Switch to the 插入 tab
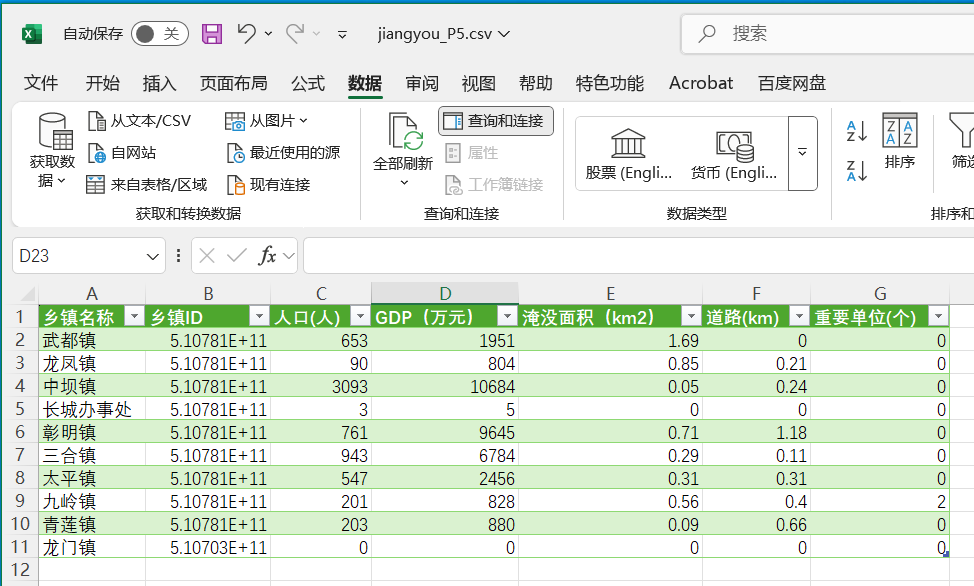This screenshot has width=974, height=586. (x=160, y=83)
